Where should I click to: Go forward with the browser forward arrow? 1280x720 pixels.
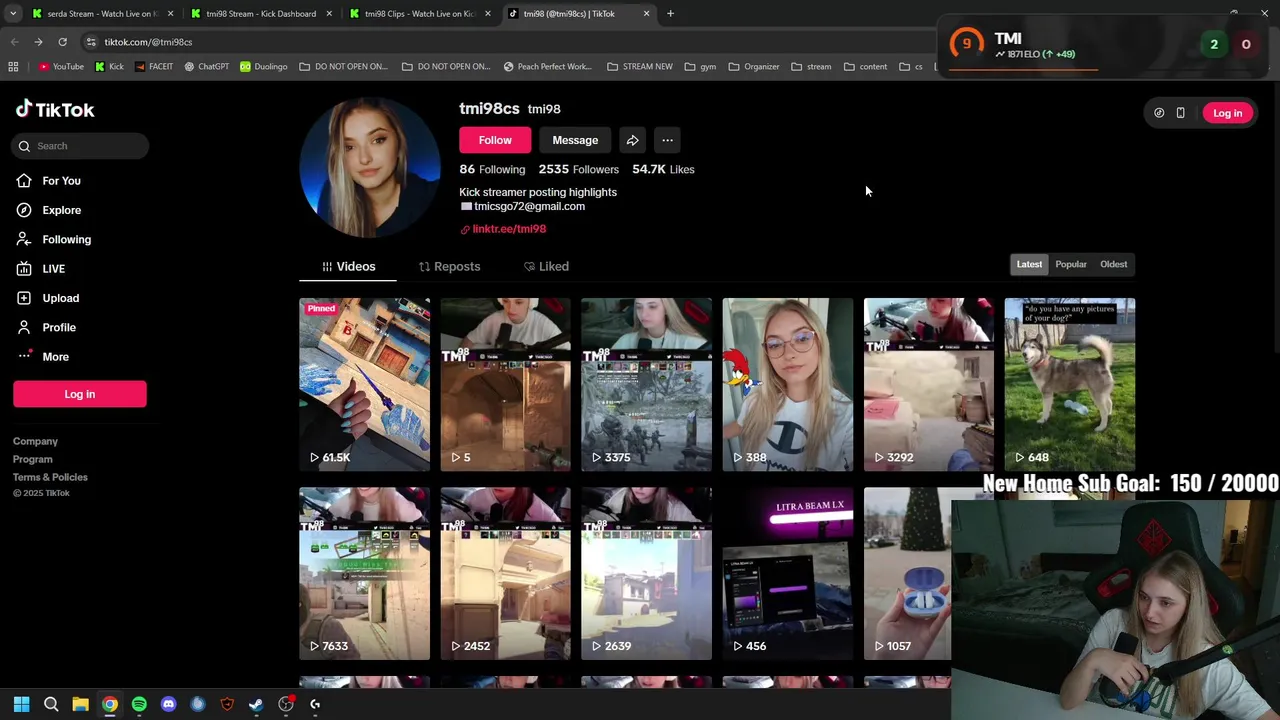click(38, 42)
